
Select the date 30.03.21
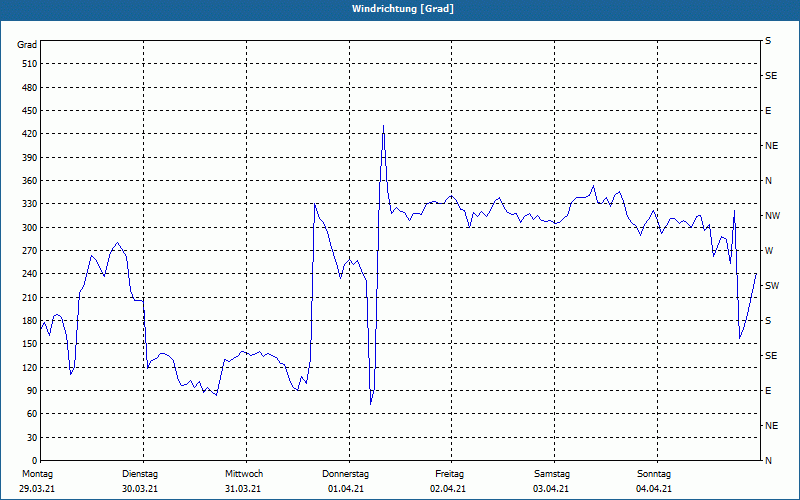[x=140, y=489]
